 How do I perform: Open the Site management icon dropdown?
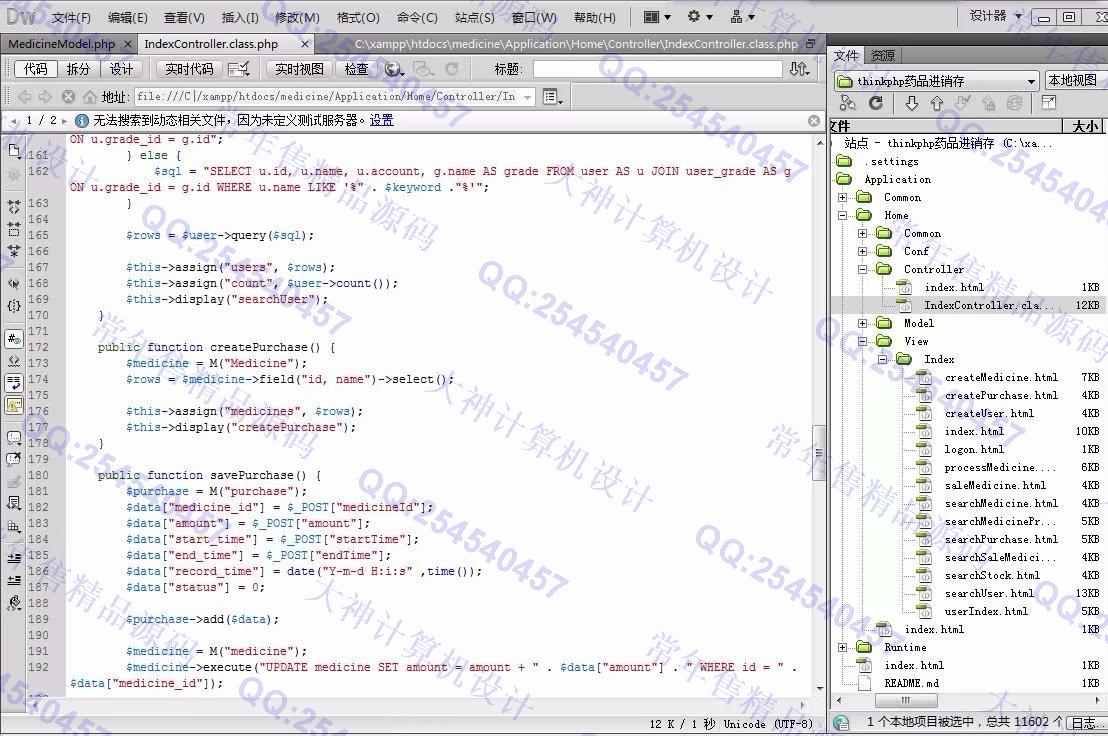point(742,16)
